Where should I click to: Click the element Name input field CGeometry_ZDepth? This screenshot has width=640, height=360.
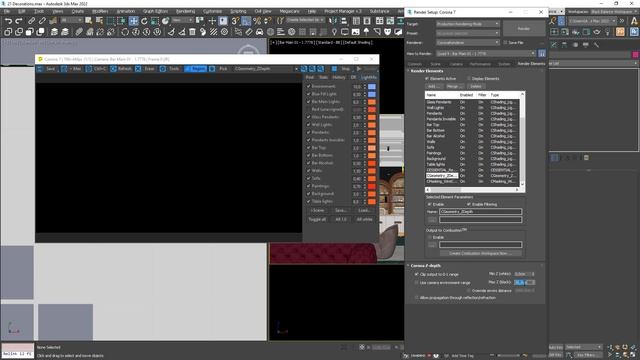coord(480,211)
